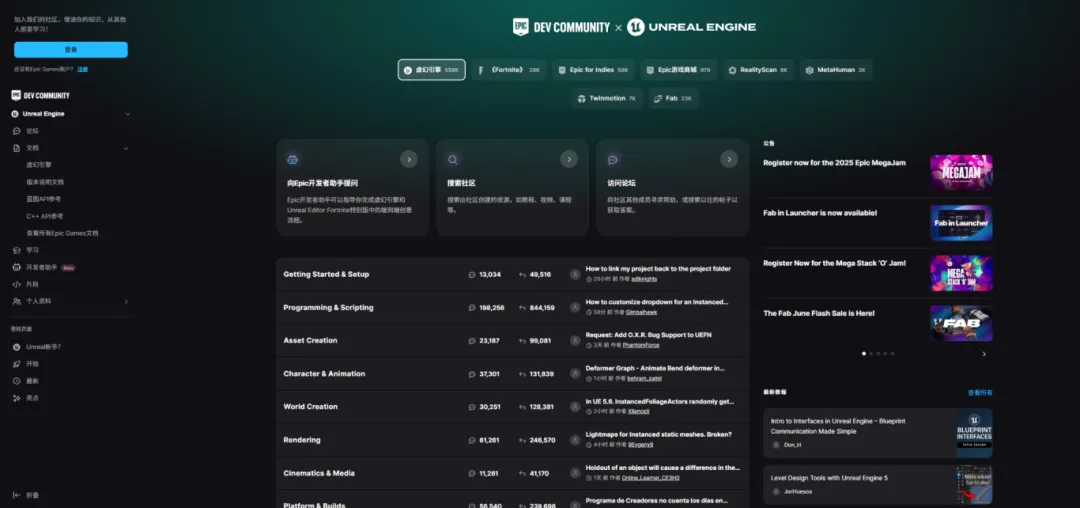This screenshot has height=508, width=1080.
Task: Click chat bubble icon on 访问论坛 card
Action: coord(612,160)
